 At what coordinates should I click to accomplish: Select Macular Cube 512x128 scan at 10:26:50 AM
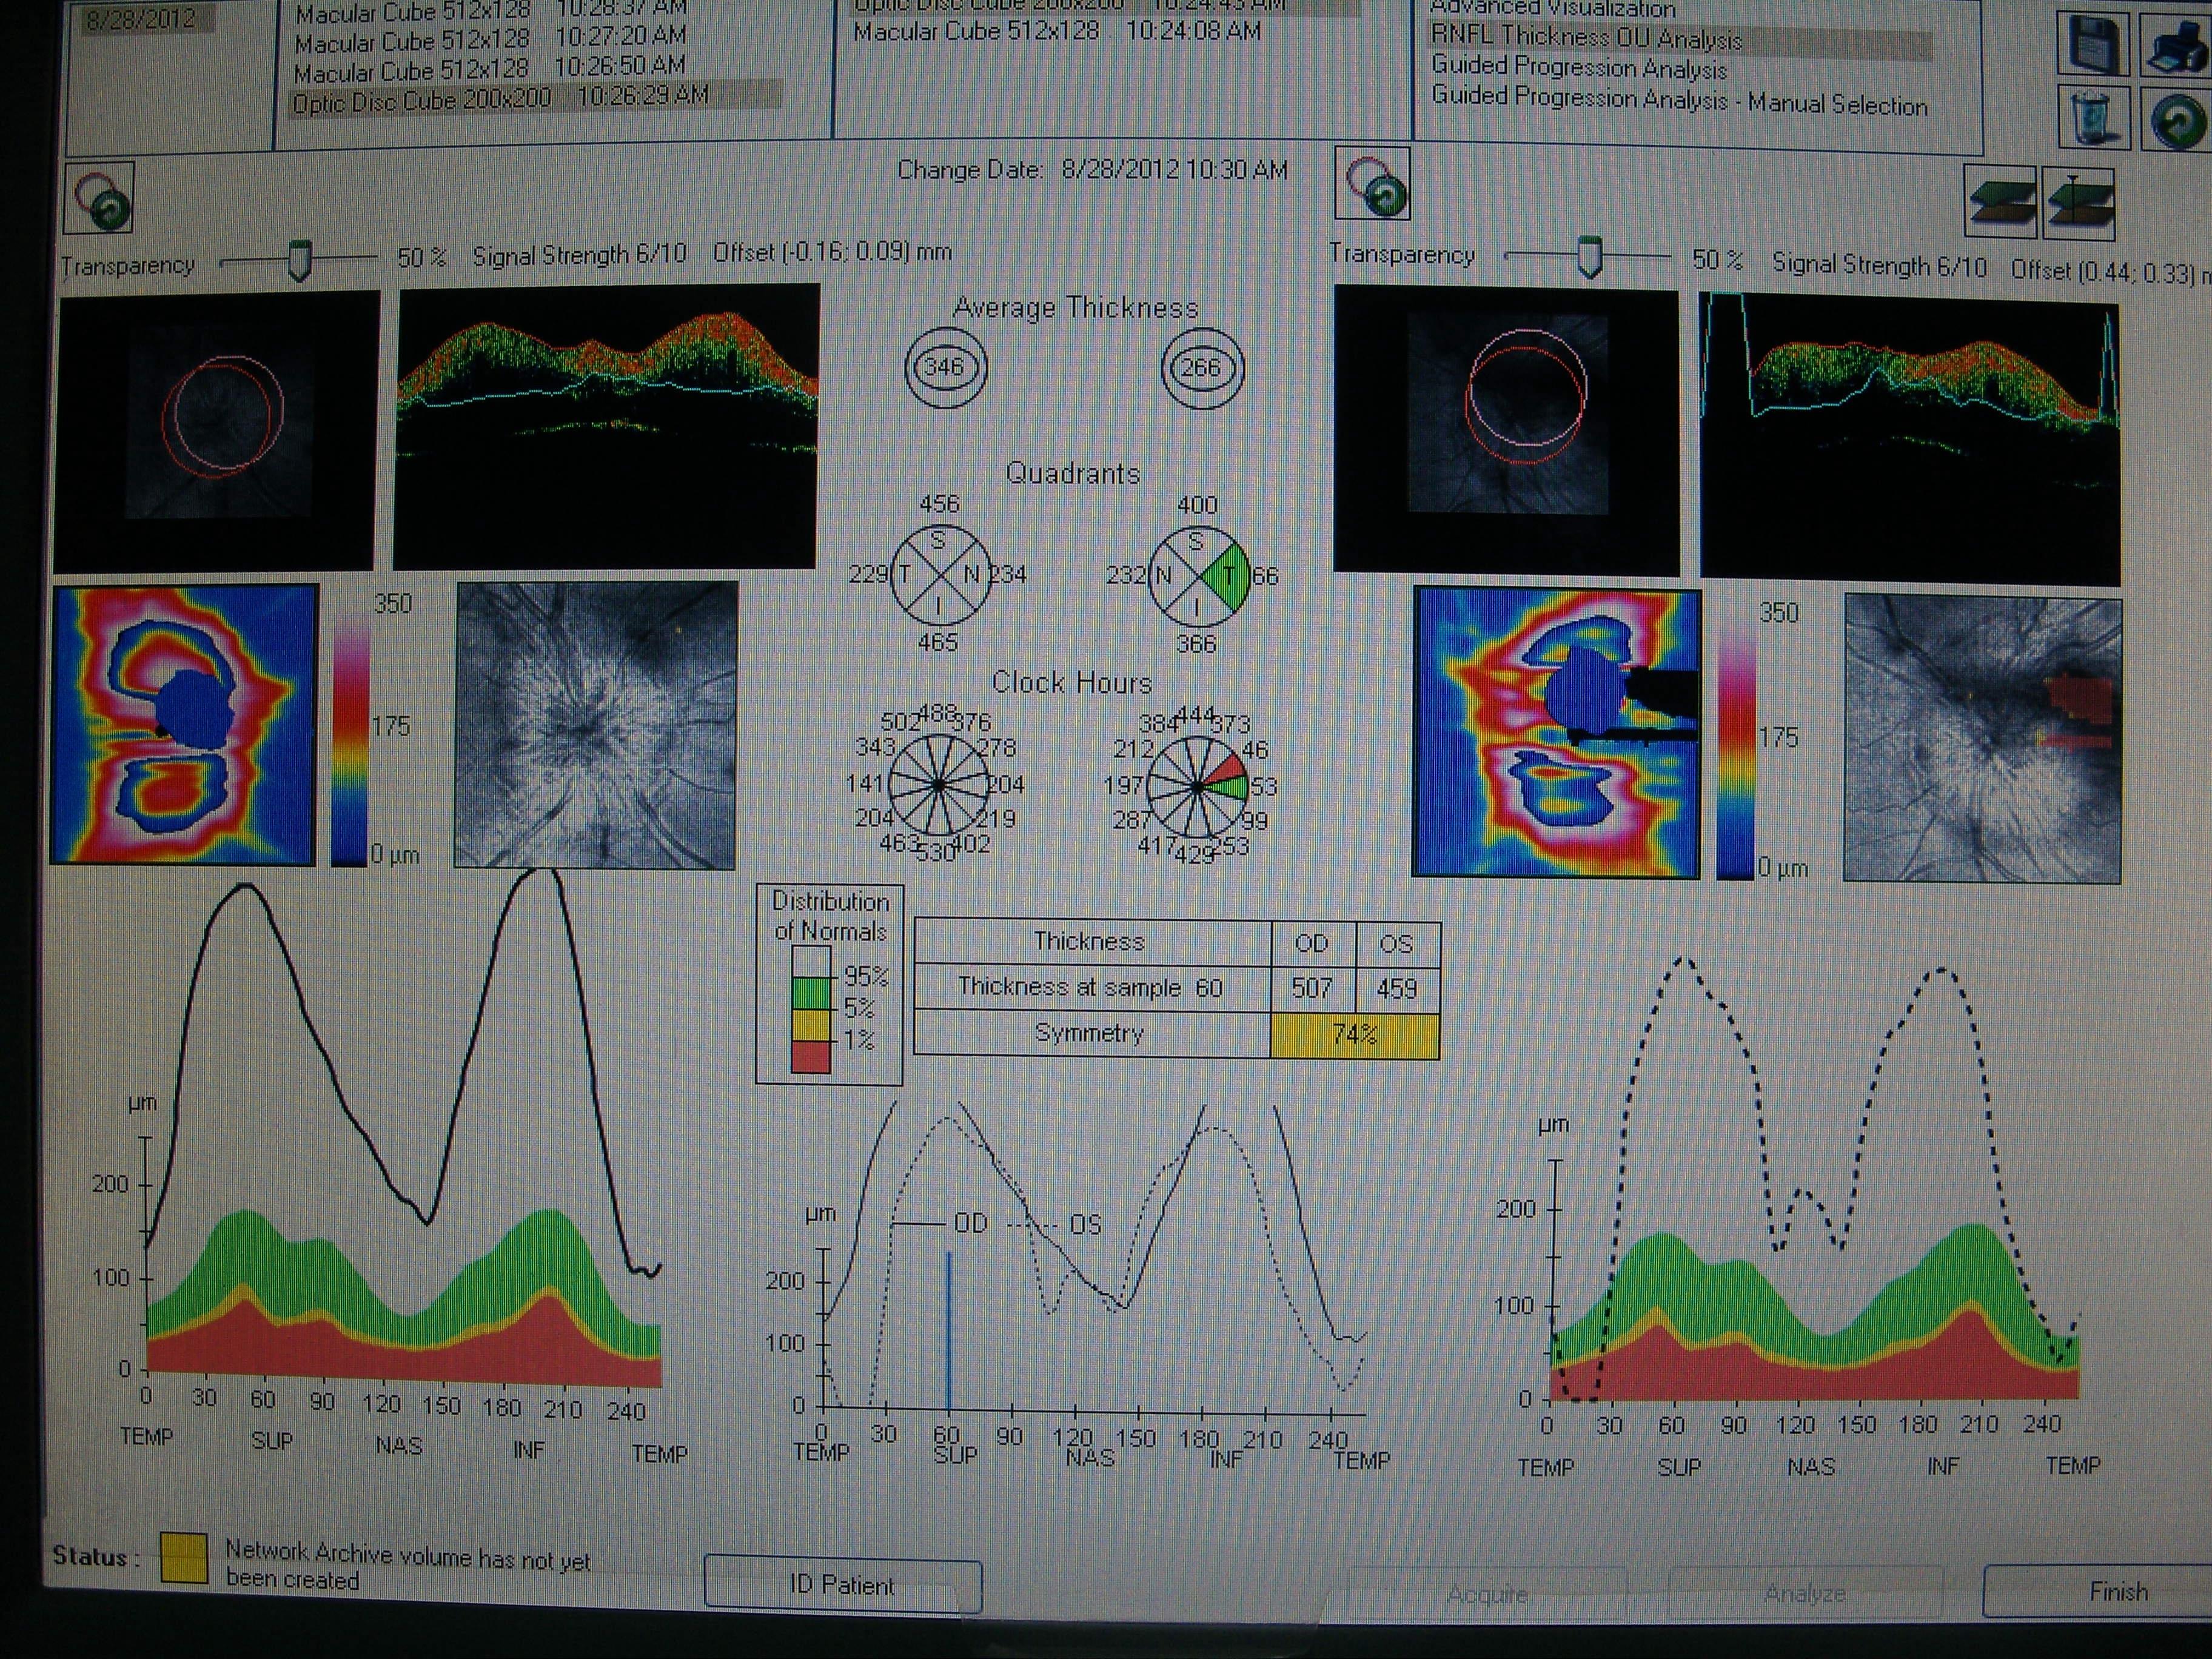pos(490,69)
